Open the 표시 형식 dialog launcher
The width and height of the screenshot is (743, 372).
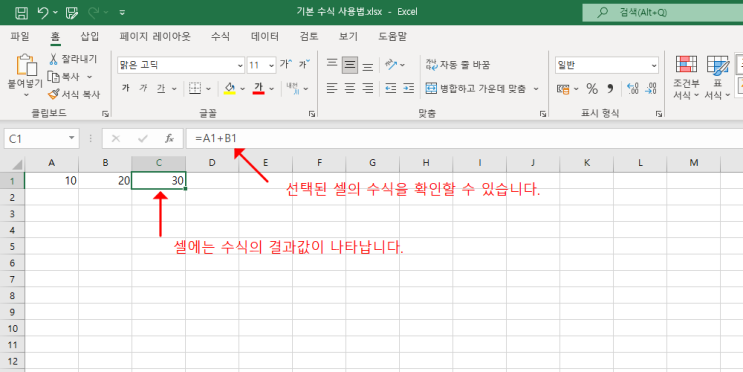coord(659,114)
